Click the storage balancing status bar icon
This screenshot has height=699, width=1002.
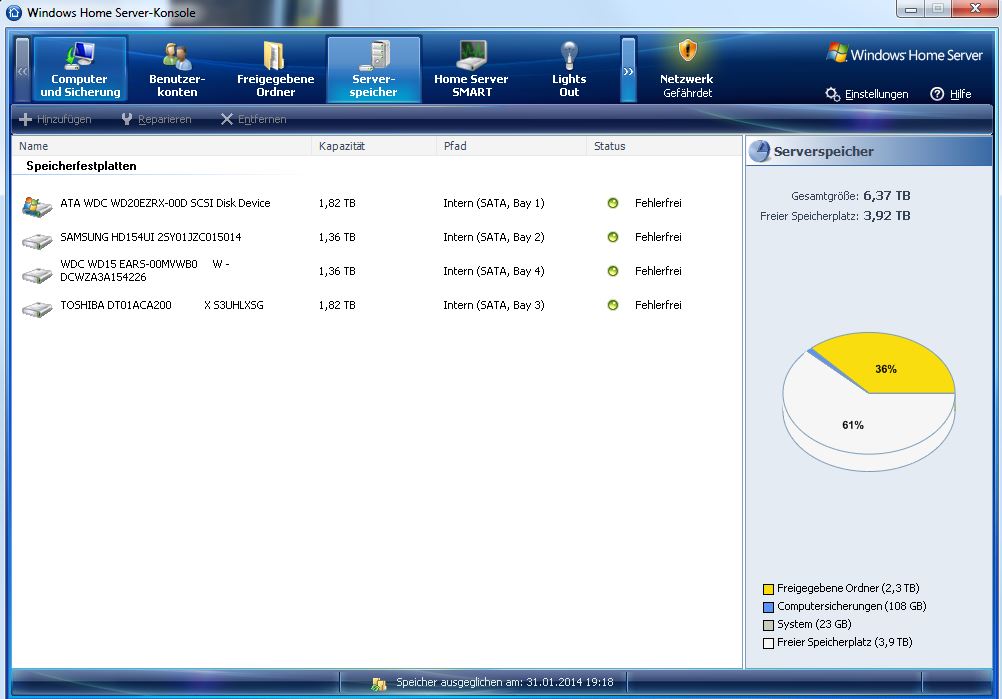pos(379,683)
